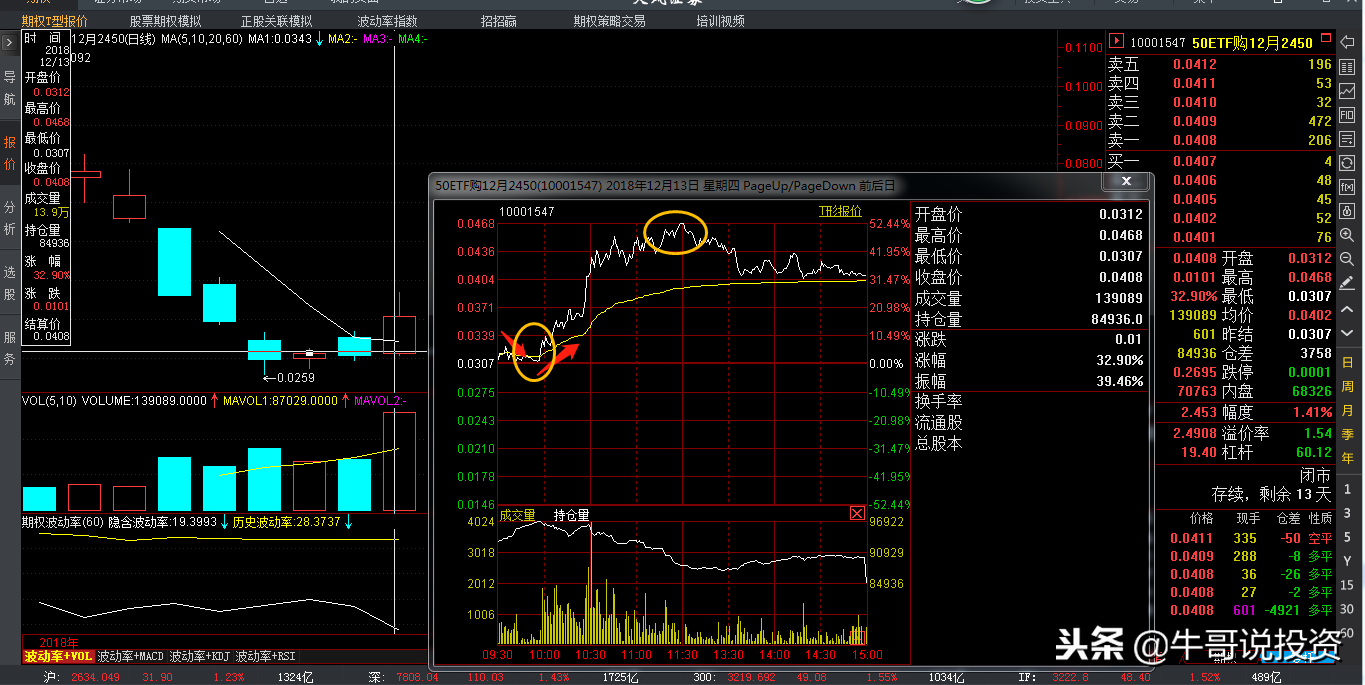This screenshot has width=1365, height=685.
Task: Click the red play square beside 10001547
Action: coord(1116,42)
